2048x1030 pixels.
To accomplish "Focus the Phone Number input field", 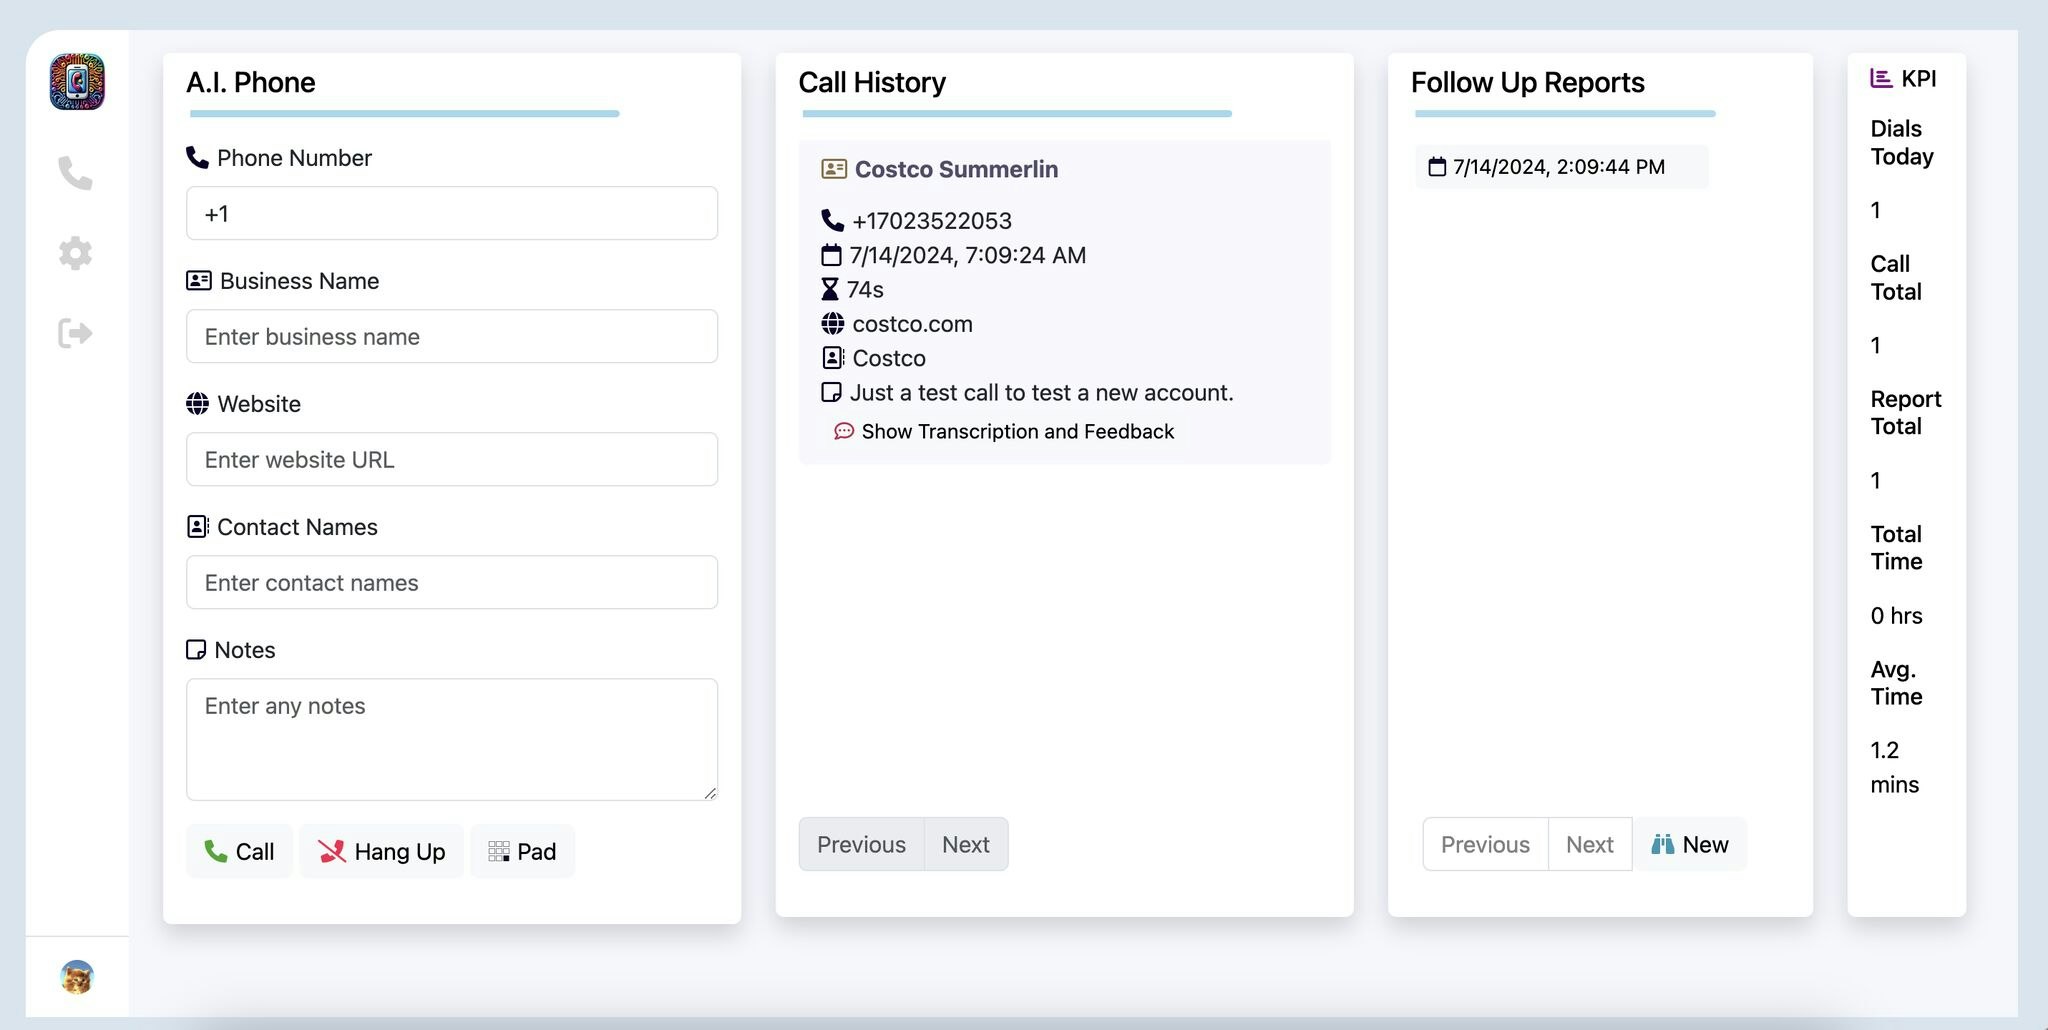I will click(452, 214).
